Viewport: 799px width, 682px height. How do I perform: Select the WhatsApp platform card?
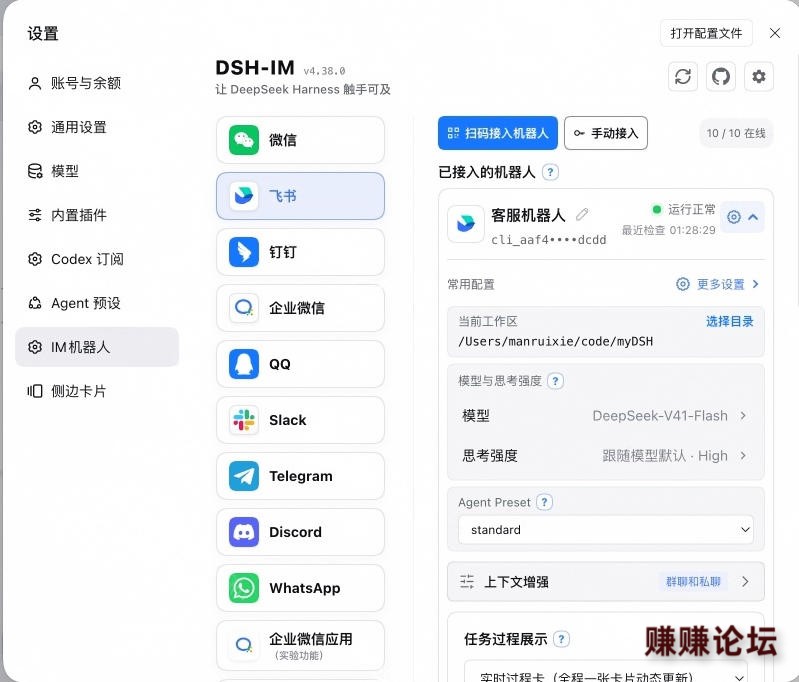300,588
